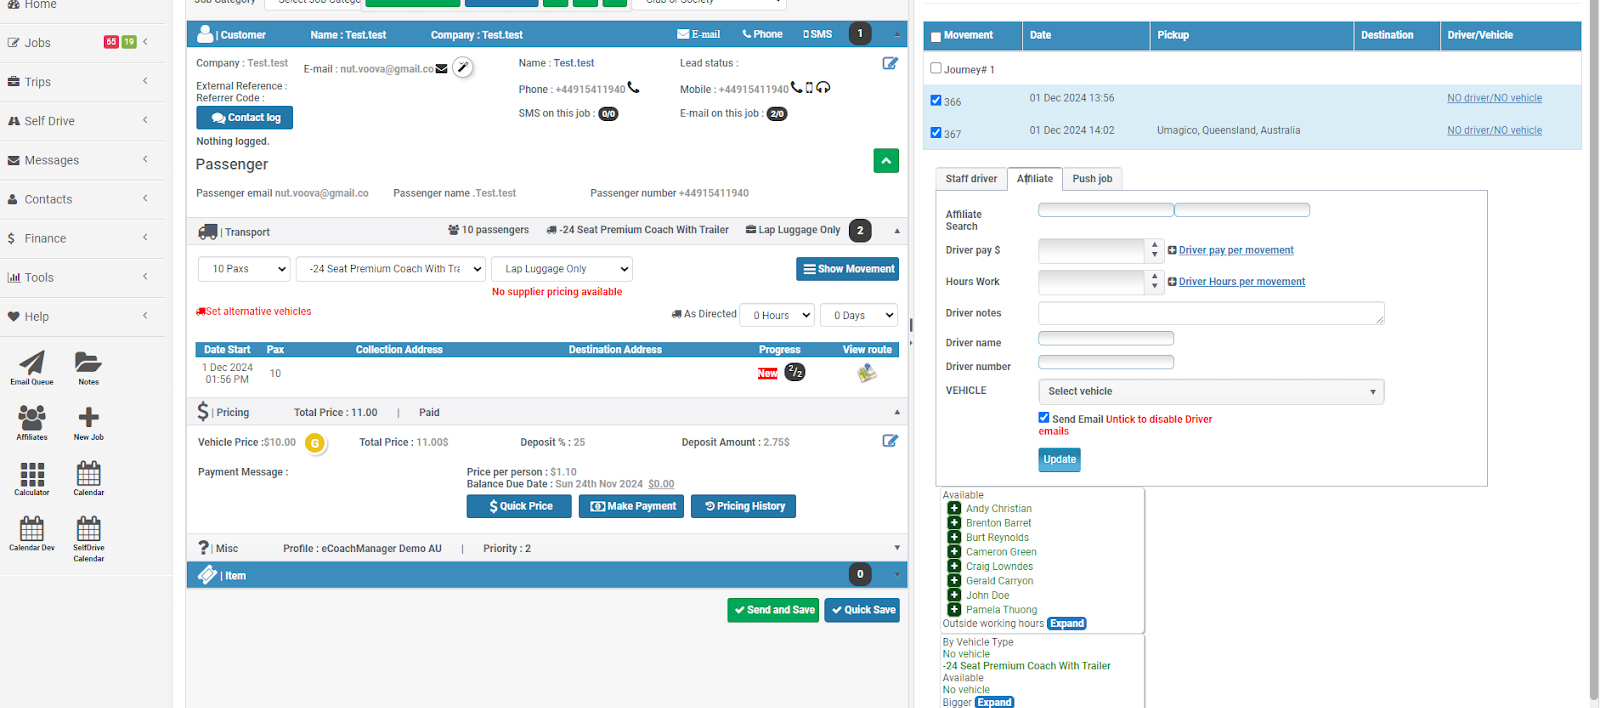
Task: Increase the Driver pay stepper value
Action: 1155,245
